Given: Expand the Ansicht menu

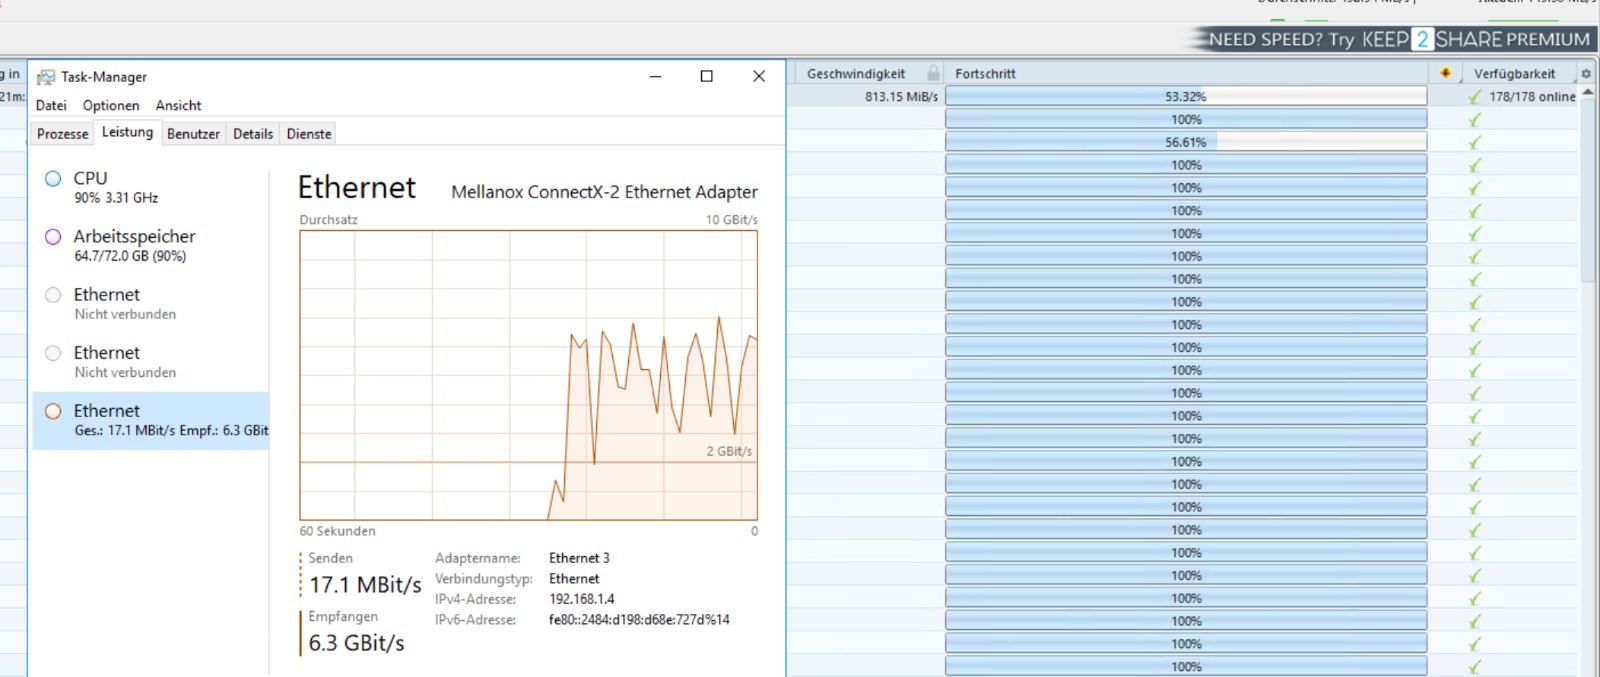Looking at the screenshot, I should click(x=178, y=105).
